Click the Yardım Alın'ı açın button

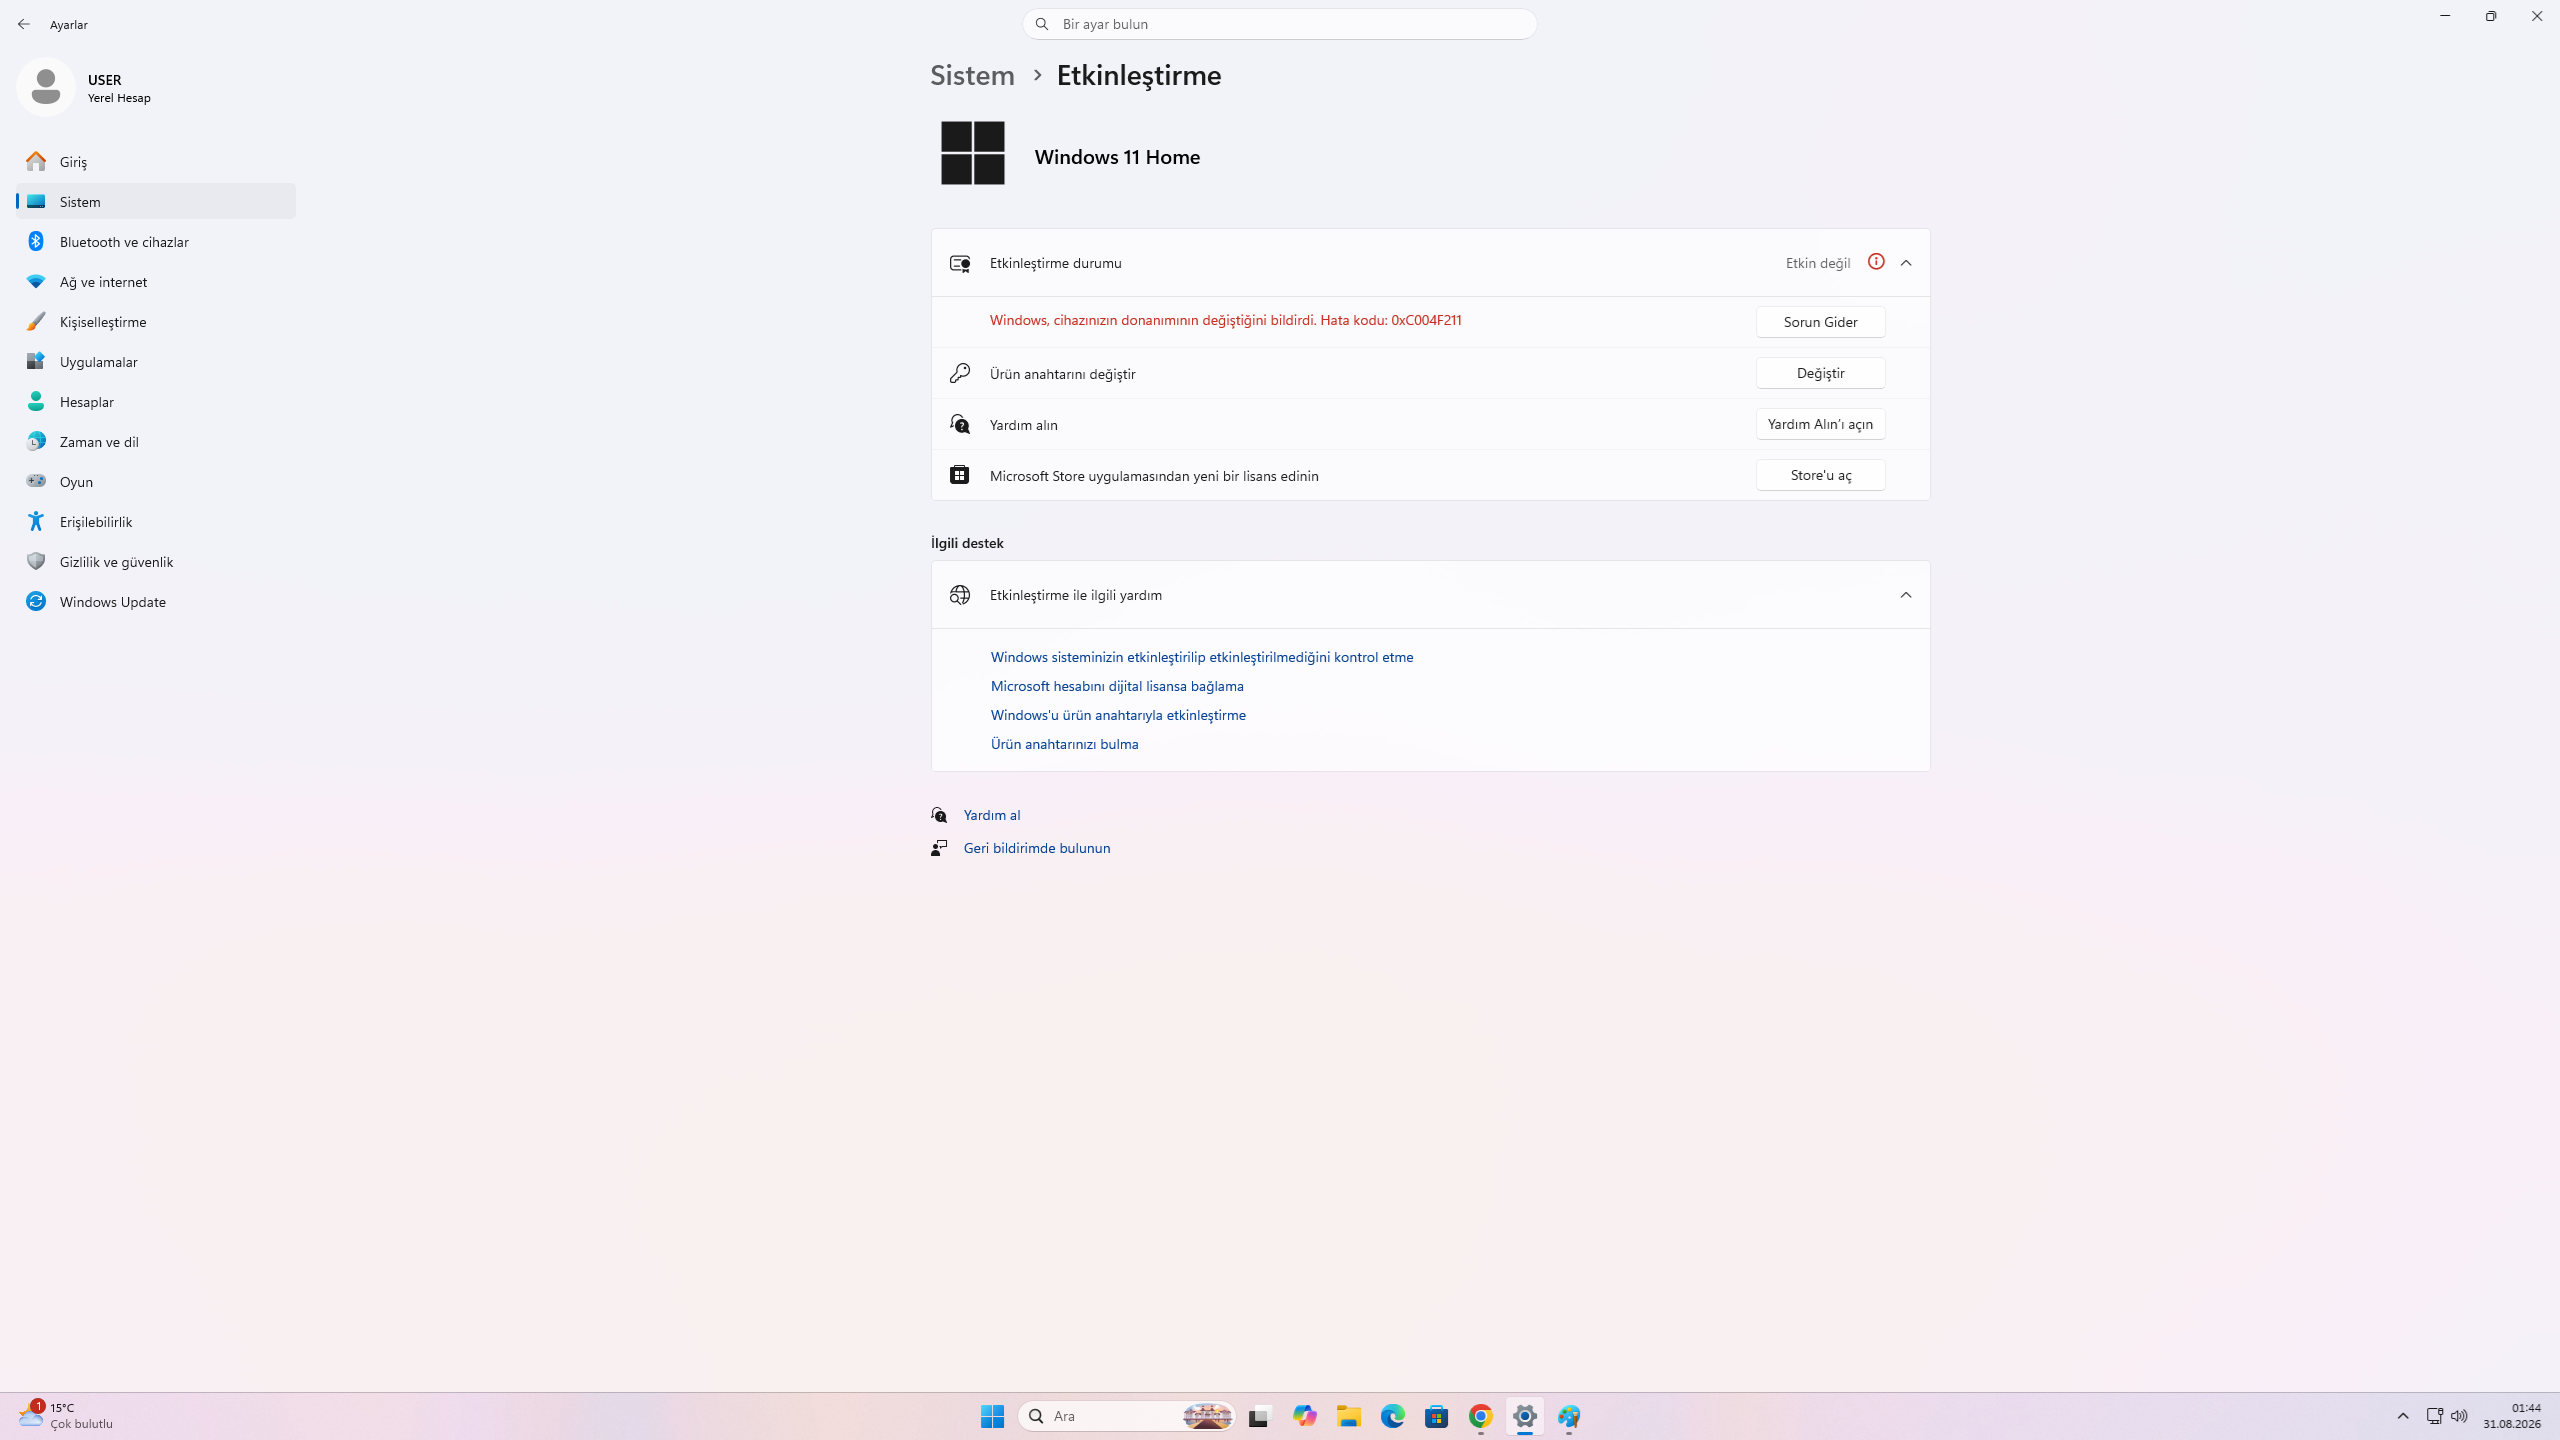(x=1820, y=424)
